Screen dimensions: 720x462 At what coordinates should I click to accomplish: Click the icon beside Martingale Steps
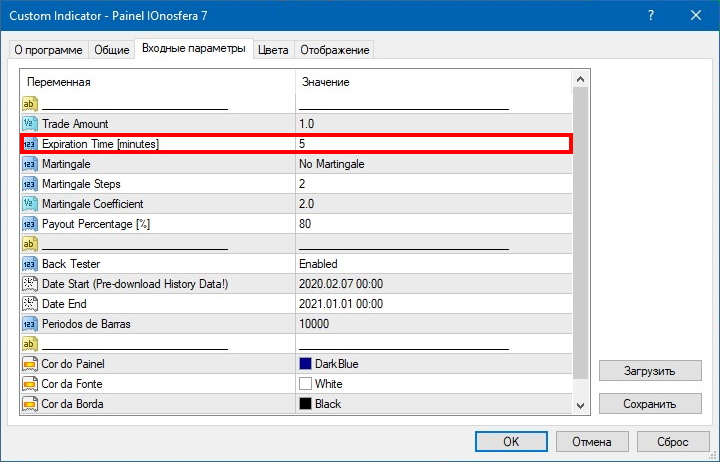point(29,184)
